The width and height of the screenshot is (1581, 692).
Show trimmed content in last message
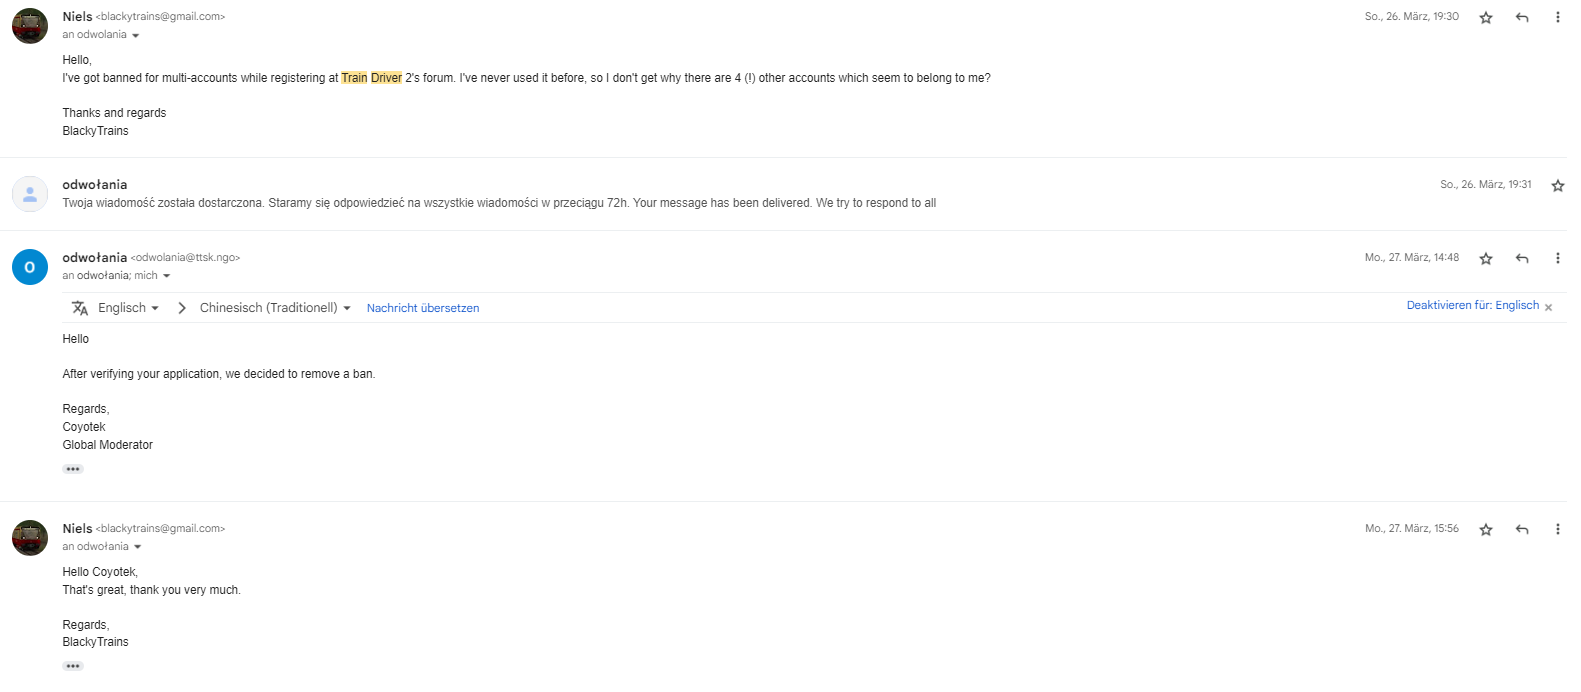[x=73, y=666]
